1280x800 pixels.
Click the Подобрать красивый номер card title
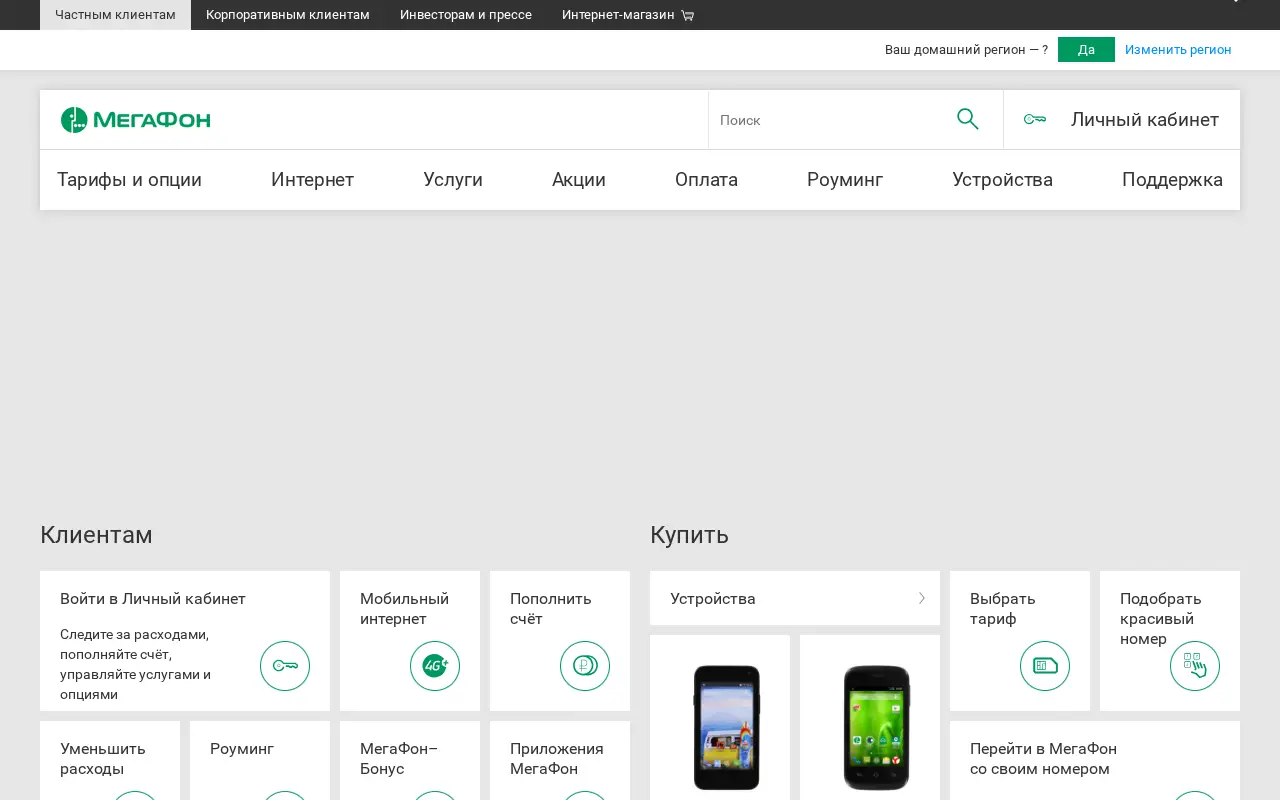(1161, 618)
